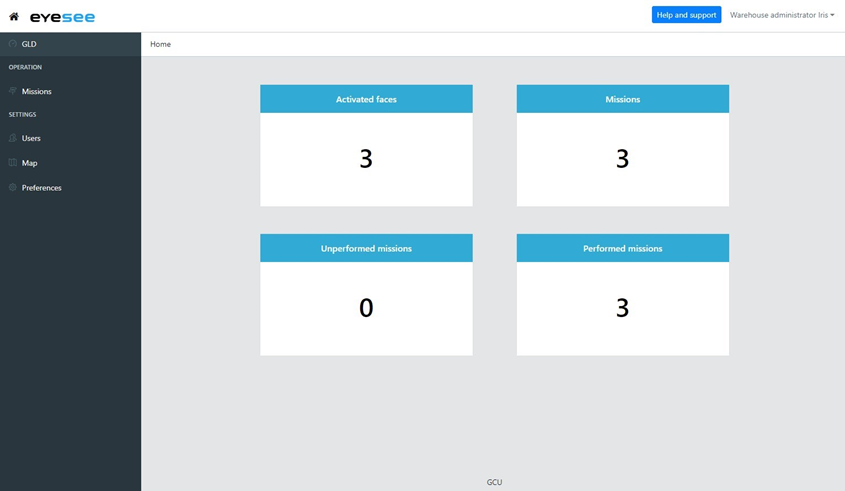The width and height of the screenshot is (845, 491).
Task: Click the Activated faces card header
Action: coord(366,99)
